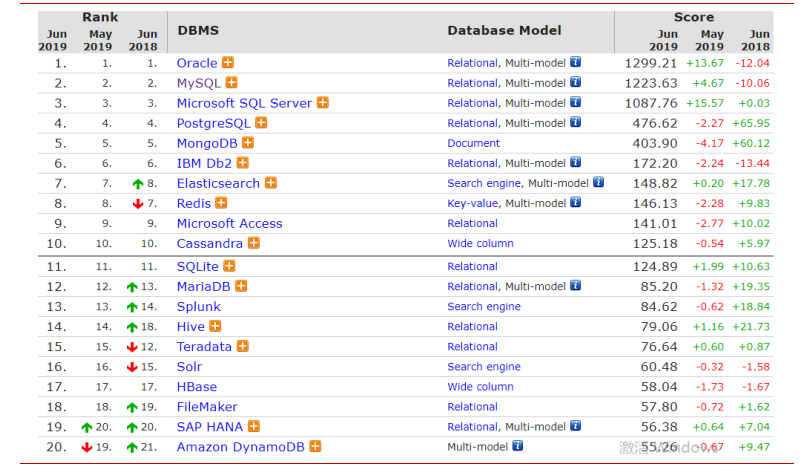This screenshot has height=470, width=807.
Task: Click the info icon in IBM Db2 row
Action: point(575,162)
